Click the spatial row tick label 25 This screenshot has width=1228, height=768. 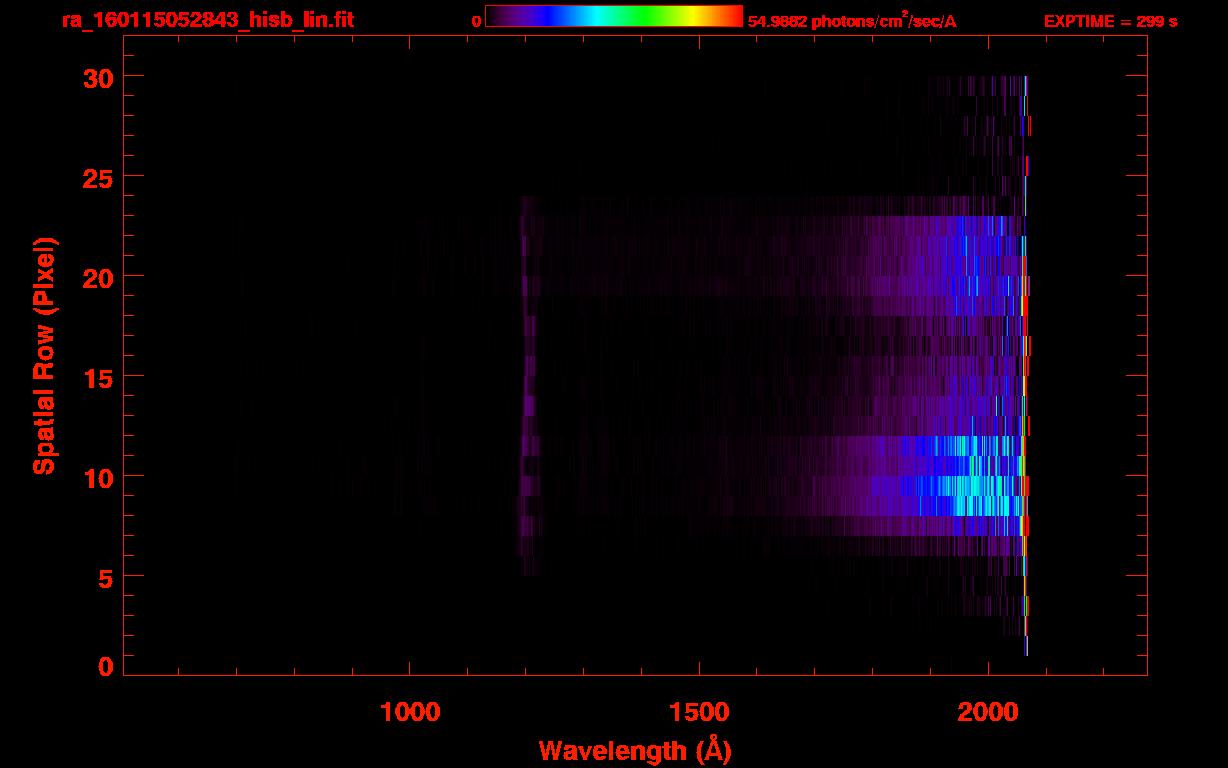98,177
